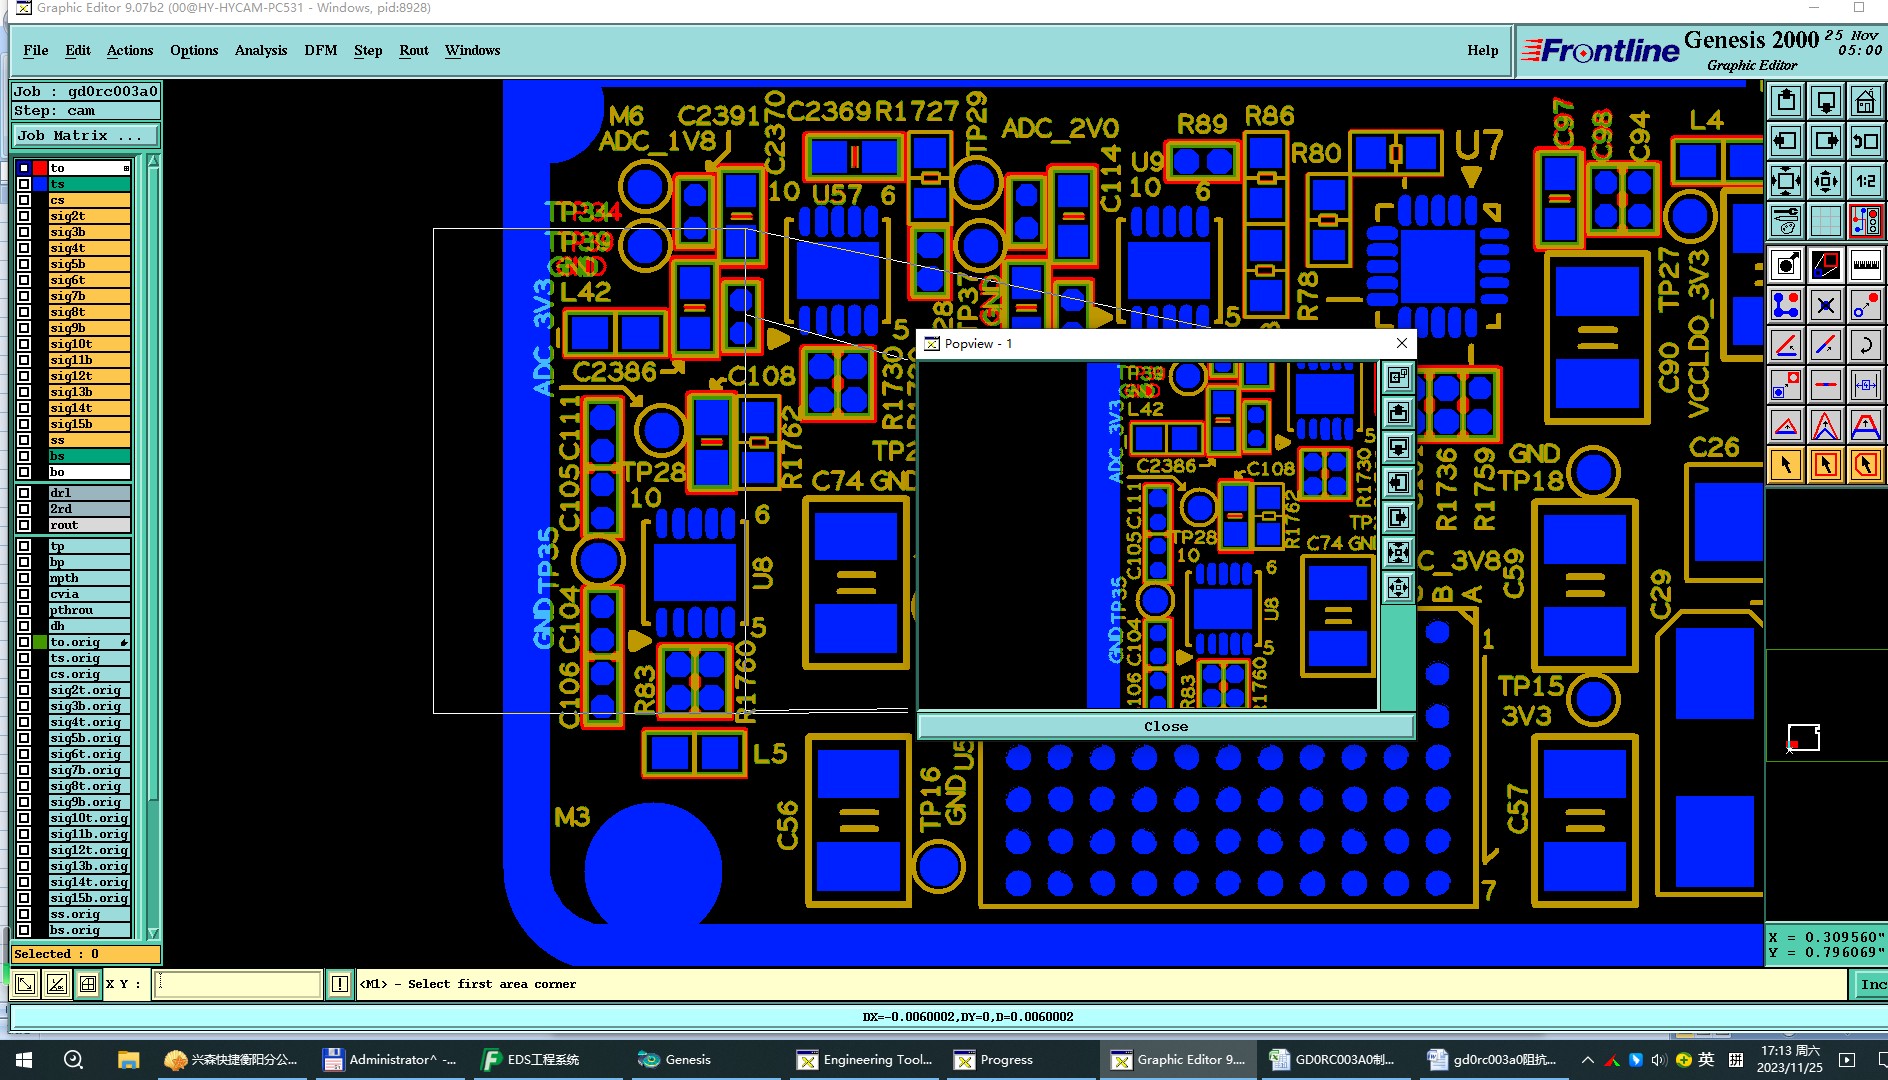Click the red color swatch of layer to
The image size is (1888, 1080).
click(x=40, y=168)
